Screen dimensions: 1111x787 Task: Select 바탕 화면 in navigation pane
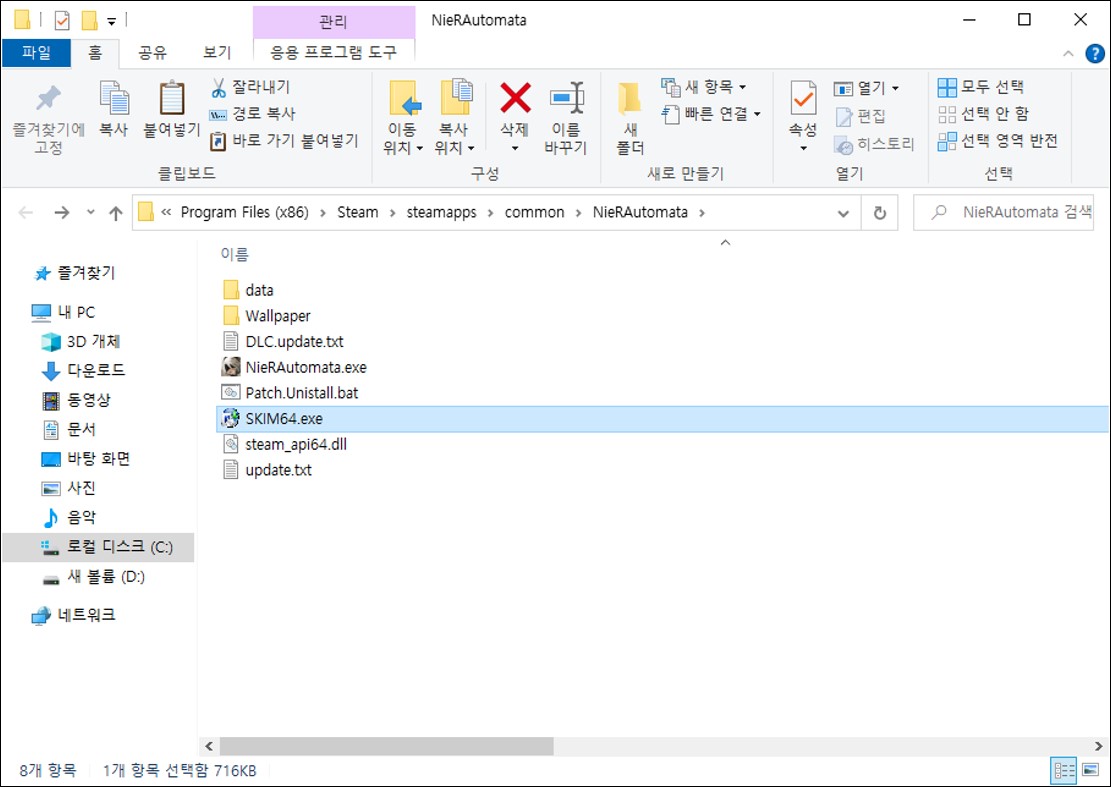[86, 459]
